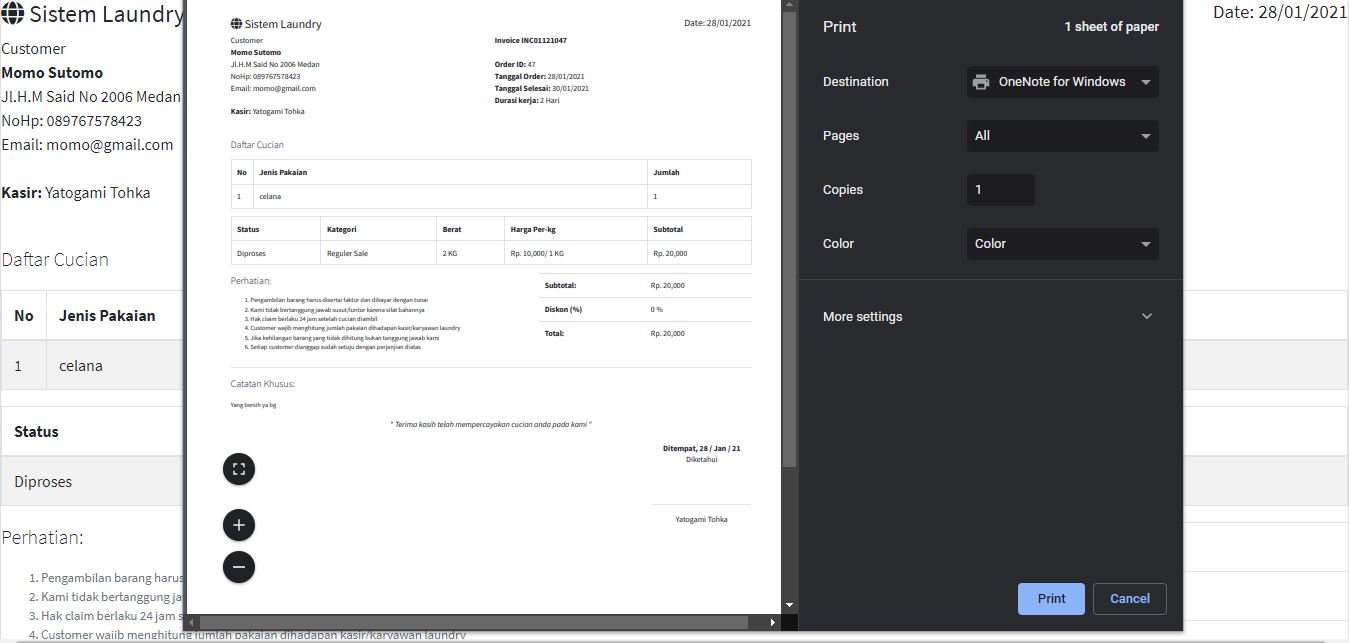
Task: Click the printer icon beside OneNote destination
Action: tap(980, 82)
